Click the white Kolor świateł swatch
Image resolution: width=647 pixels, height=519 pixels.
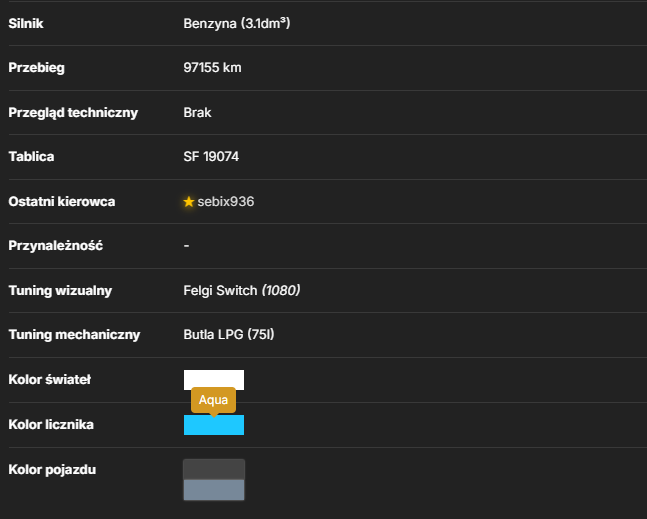(x=214, y=380)
